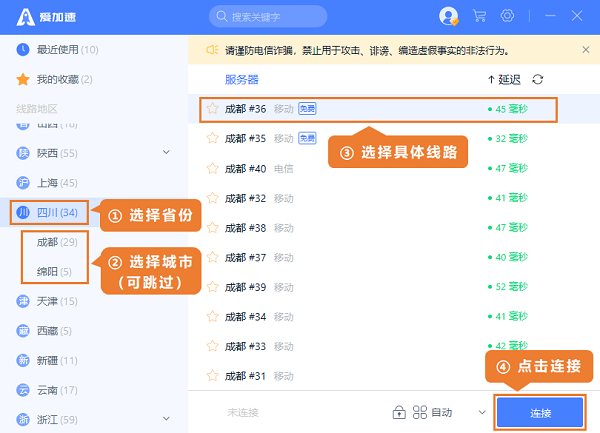Click the 津 icon beside 天津

click(x=23, y=301)
